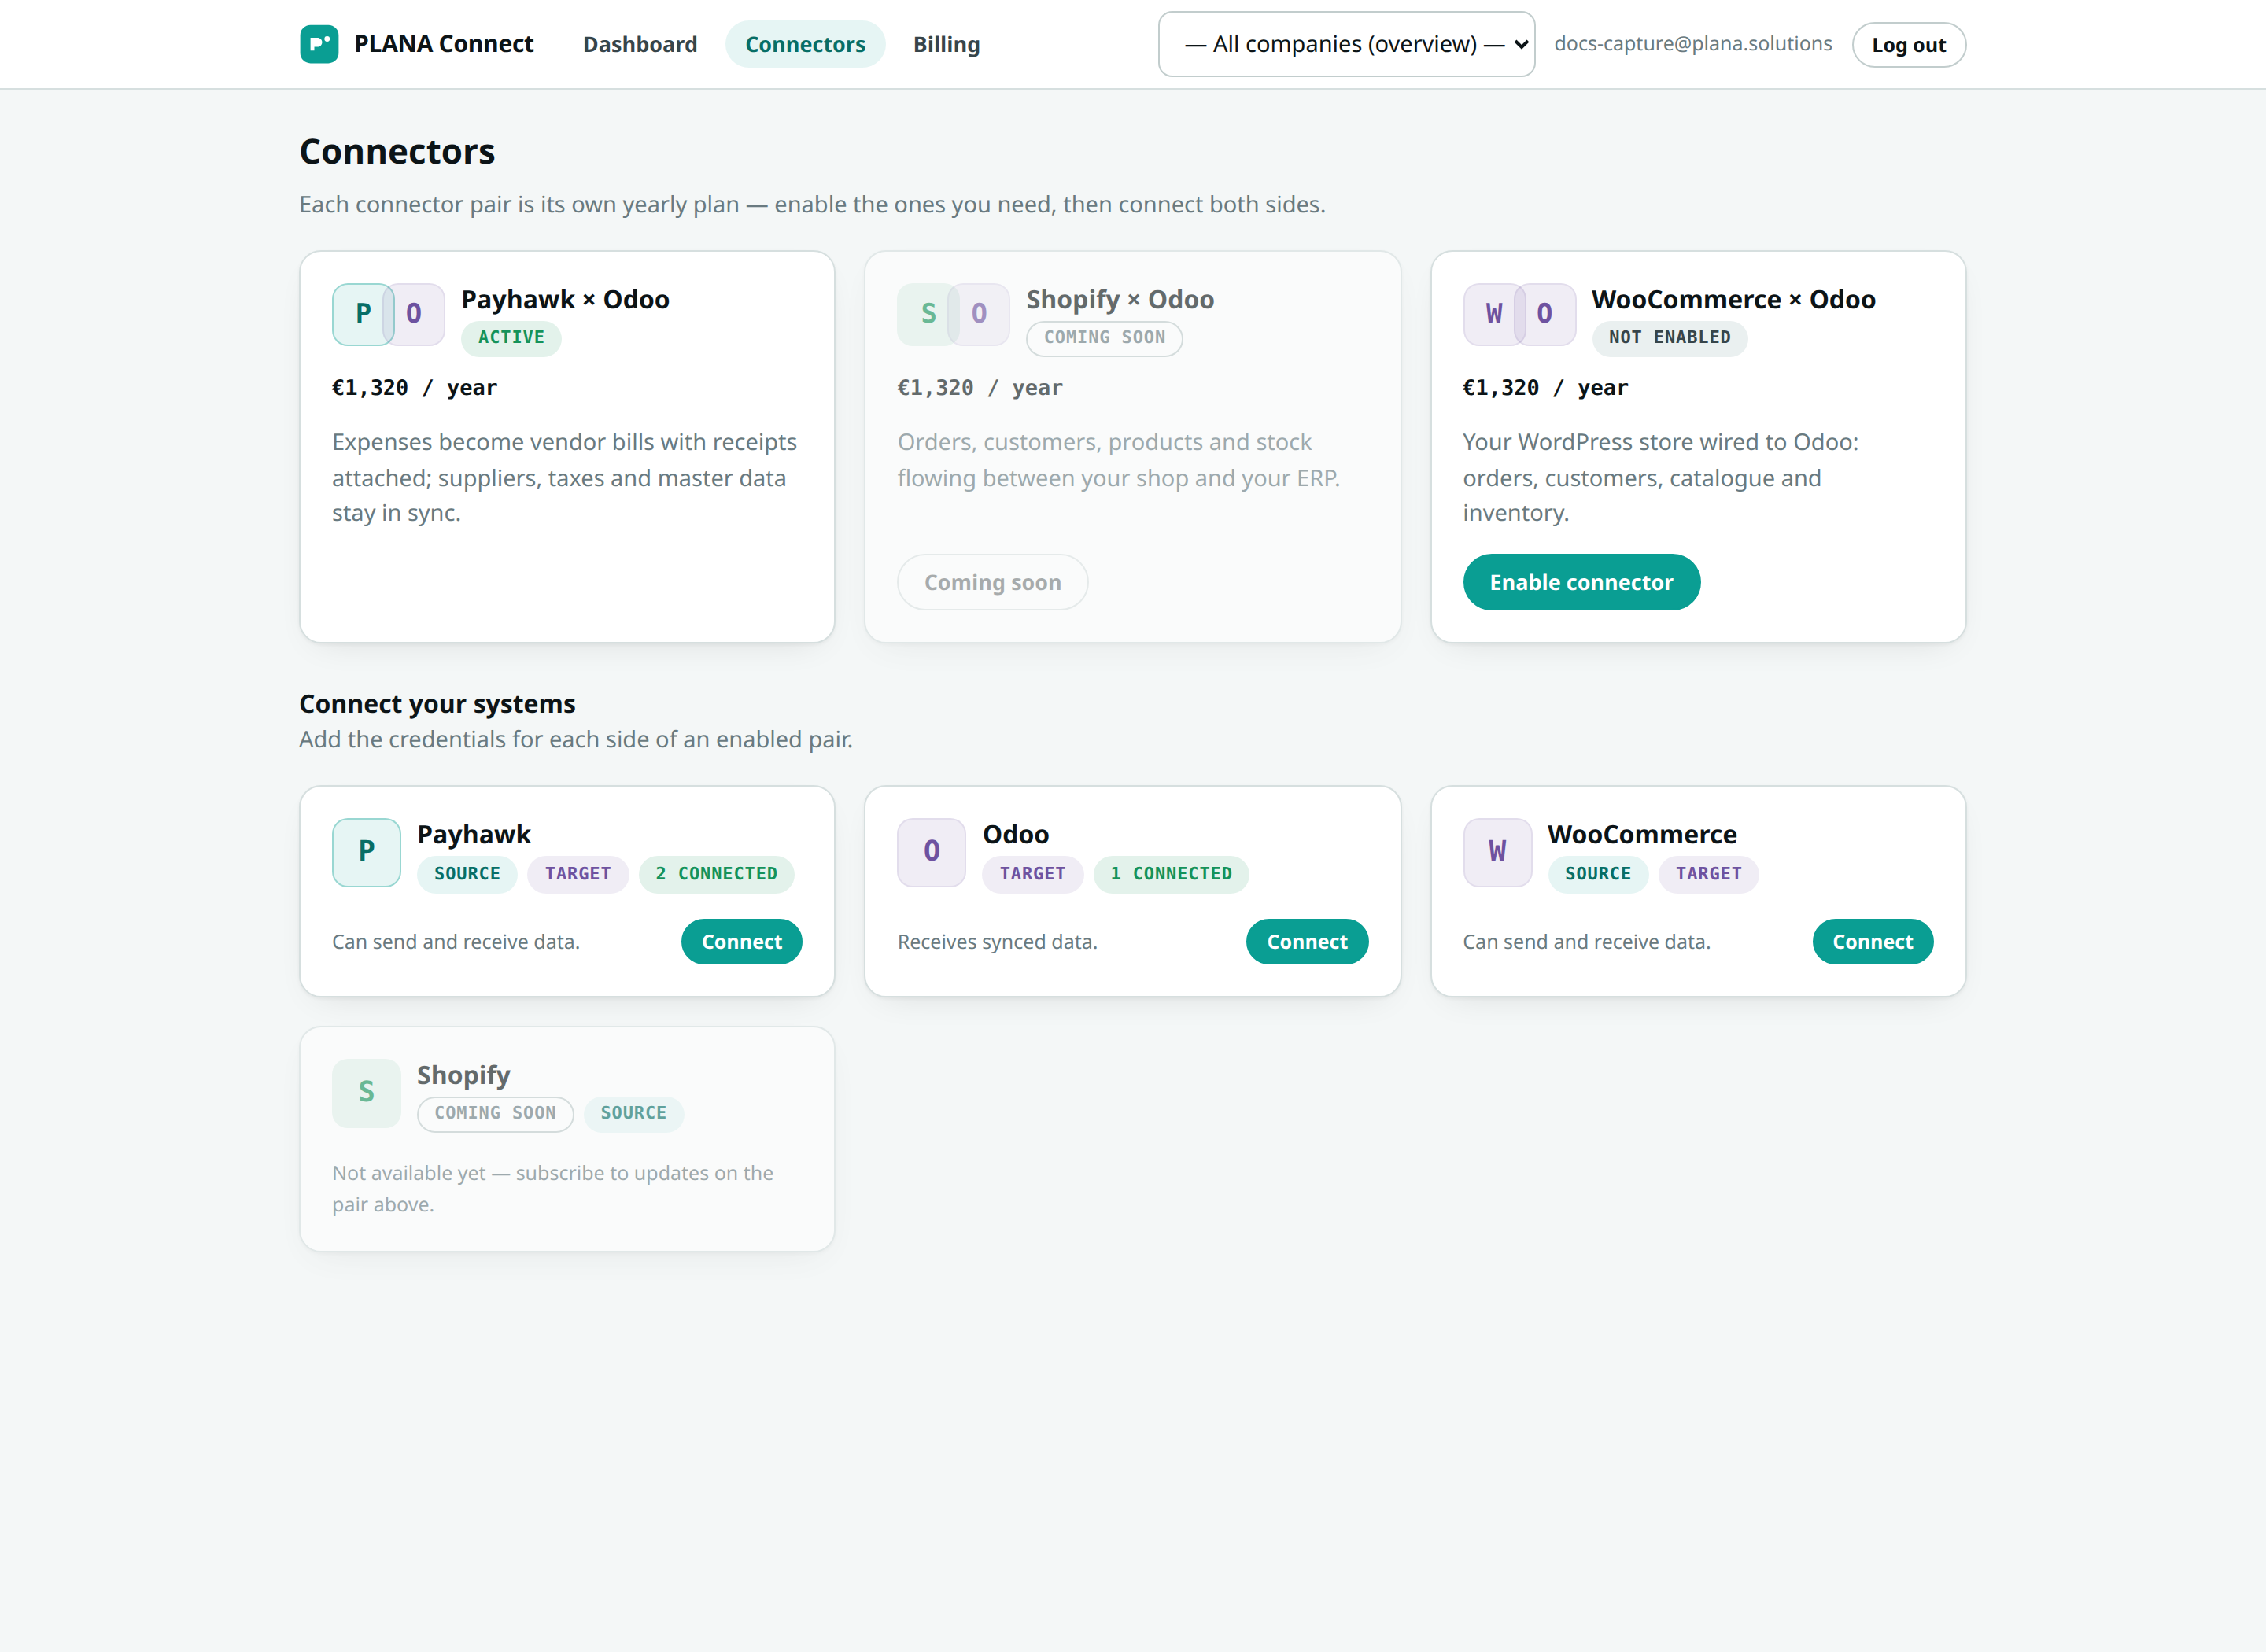
Task: Enable the WooCommerce × Odoo connector
Action: coord(1581,582)
